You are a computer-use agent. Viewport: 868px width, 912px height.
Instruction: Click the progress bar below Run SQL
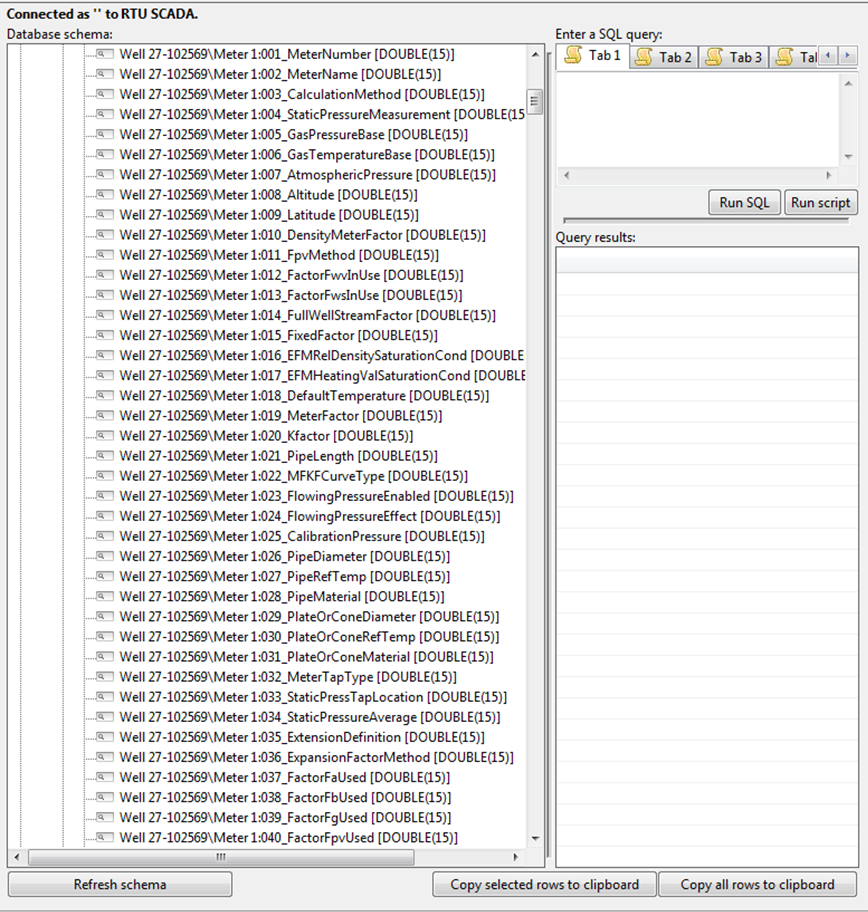705,220
